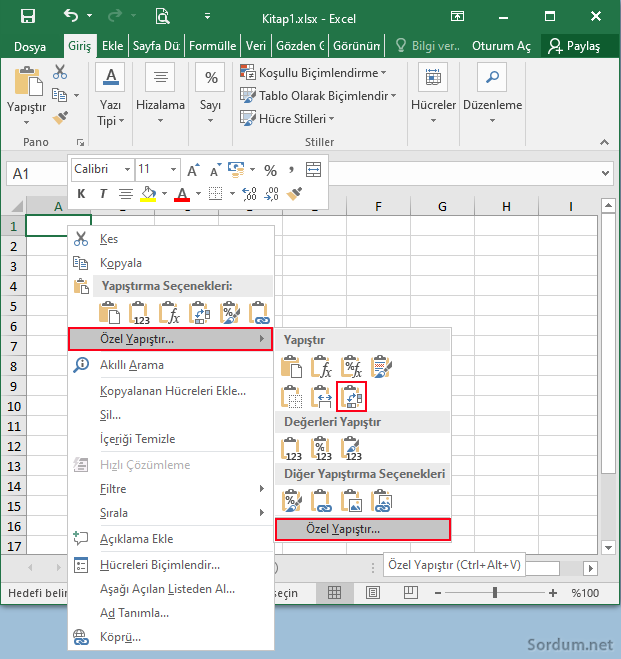Click the red font color A in the mini toolbar
Image resolution: width=621 pixels, height=659 pixels.
(x=182, y=194)
